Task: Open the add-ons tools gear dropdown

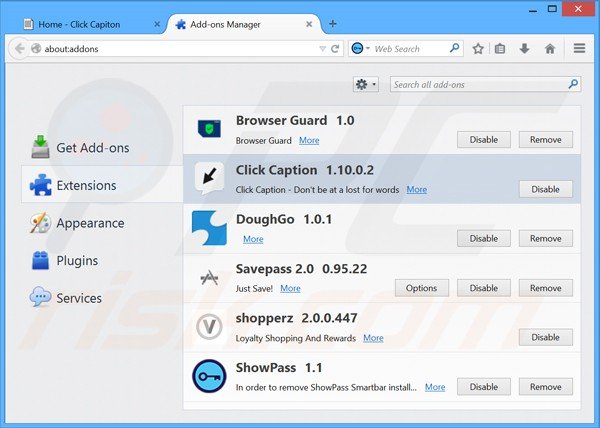Action: tap(365, 84)
